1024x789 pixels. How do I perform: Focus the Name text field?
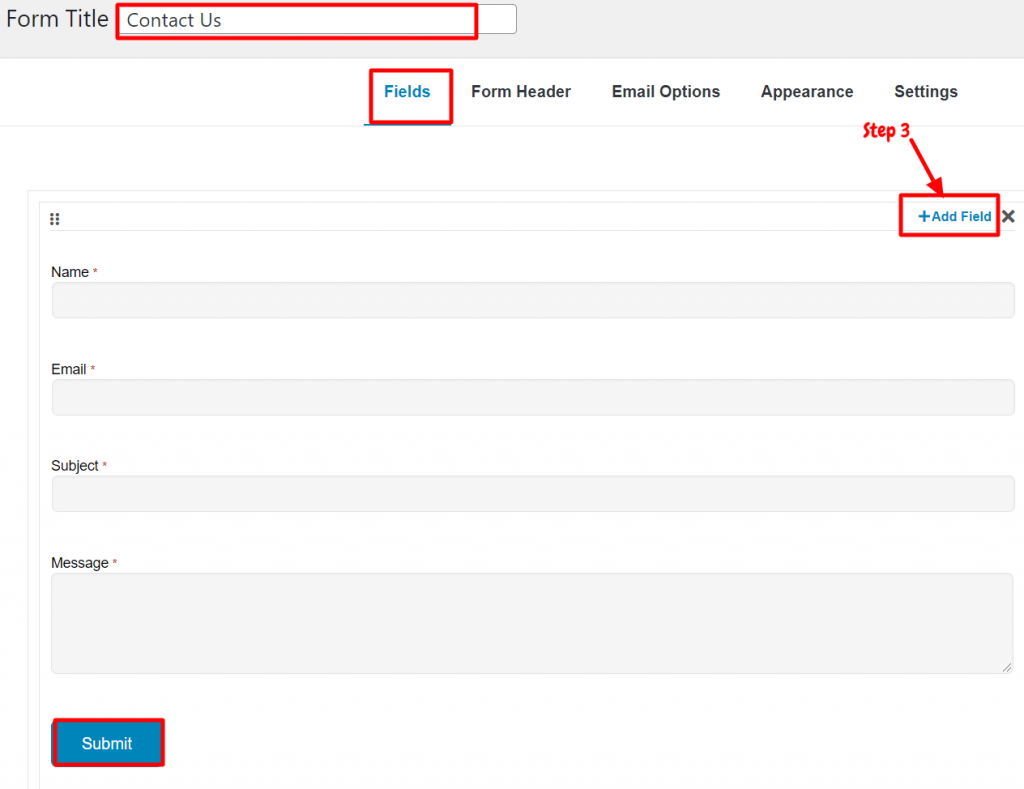point(533,300)
